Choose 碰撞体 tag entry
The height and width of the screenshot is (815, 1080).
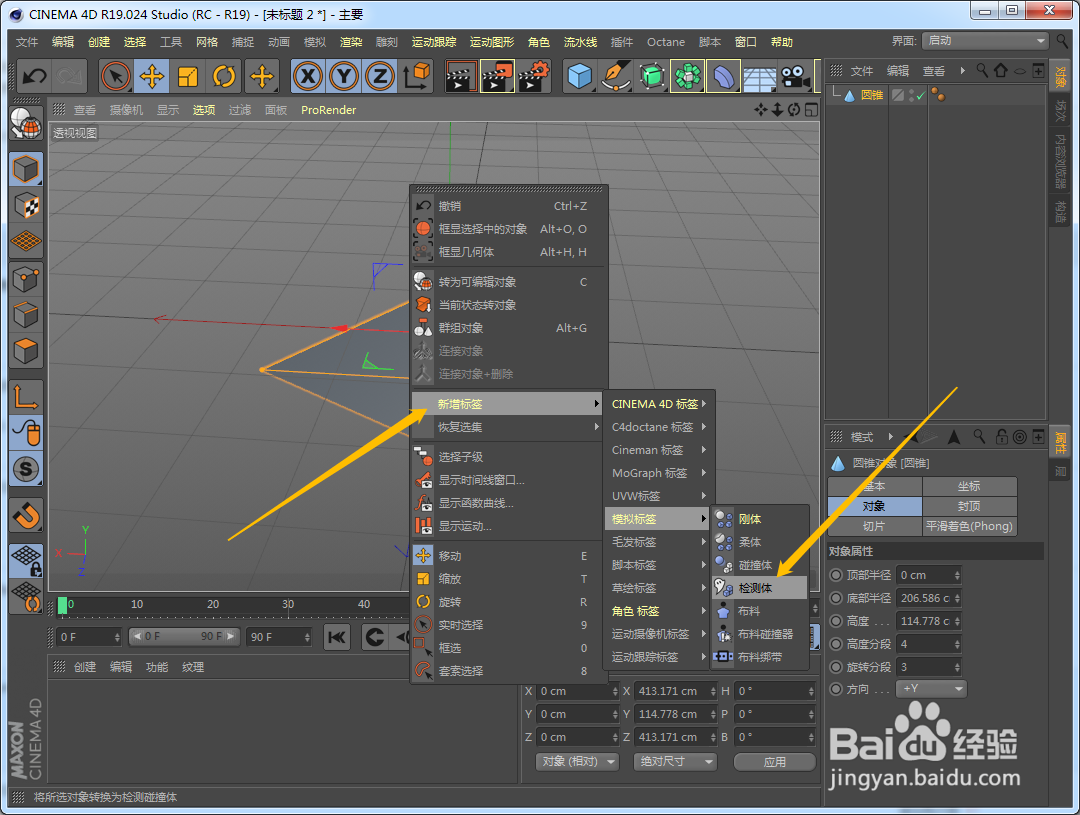click(x=760, y=565)
